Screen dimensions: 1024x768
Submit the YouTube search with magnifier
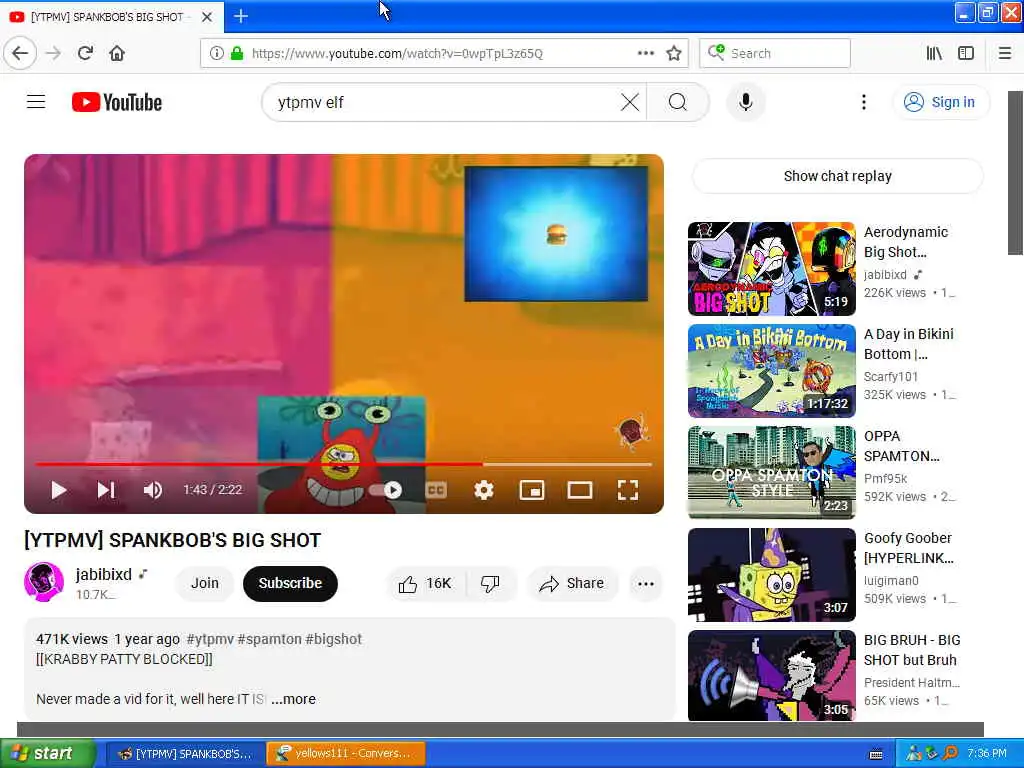pyautogui.click(x=678, y=102)
